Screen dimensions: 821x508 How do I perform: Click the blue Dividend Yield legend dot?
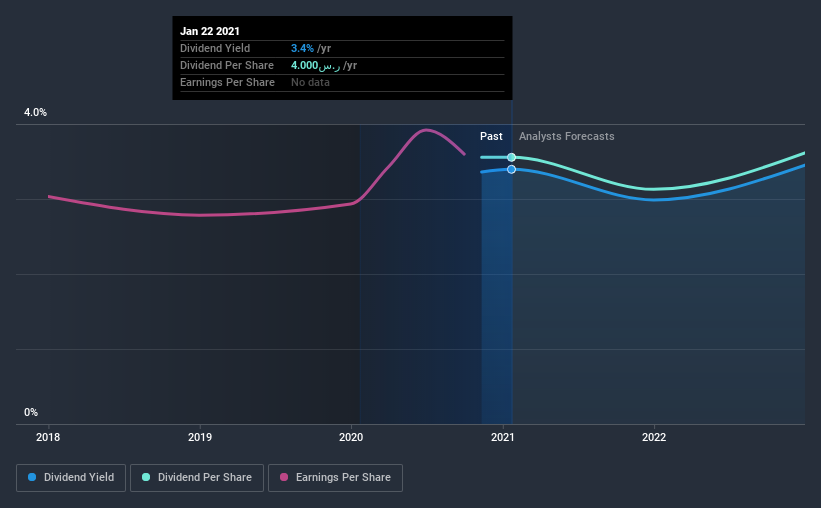(x=32, y=477)
